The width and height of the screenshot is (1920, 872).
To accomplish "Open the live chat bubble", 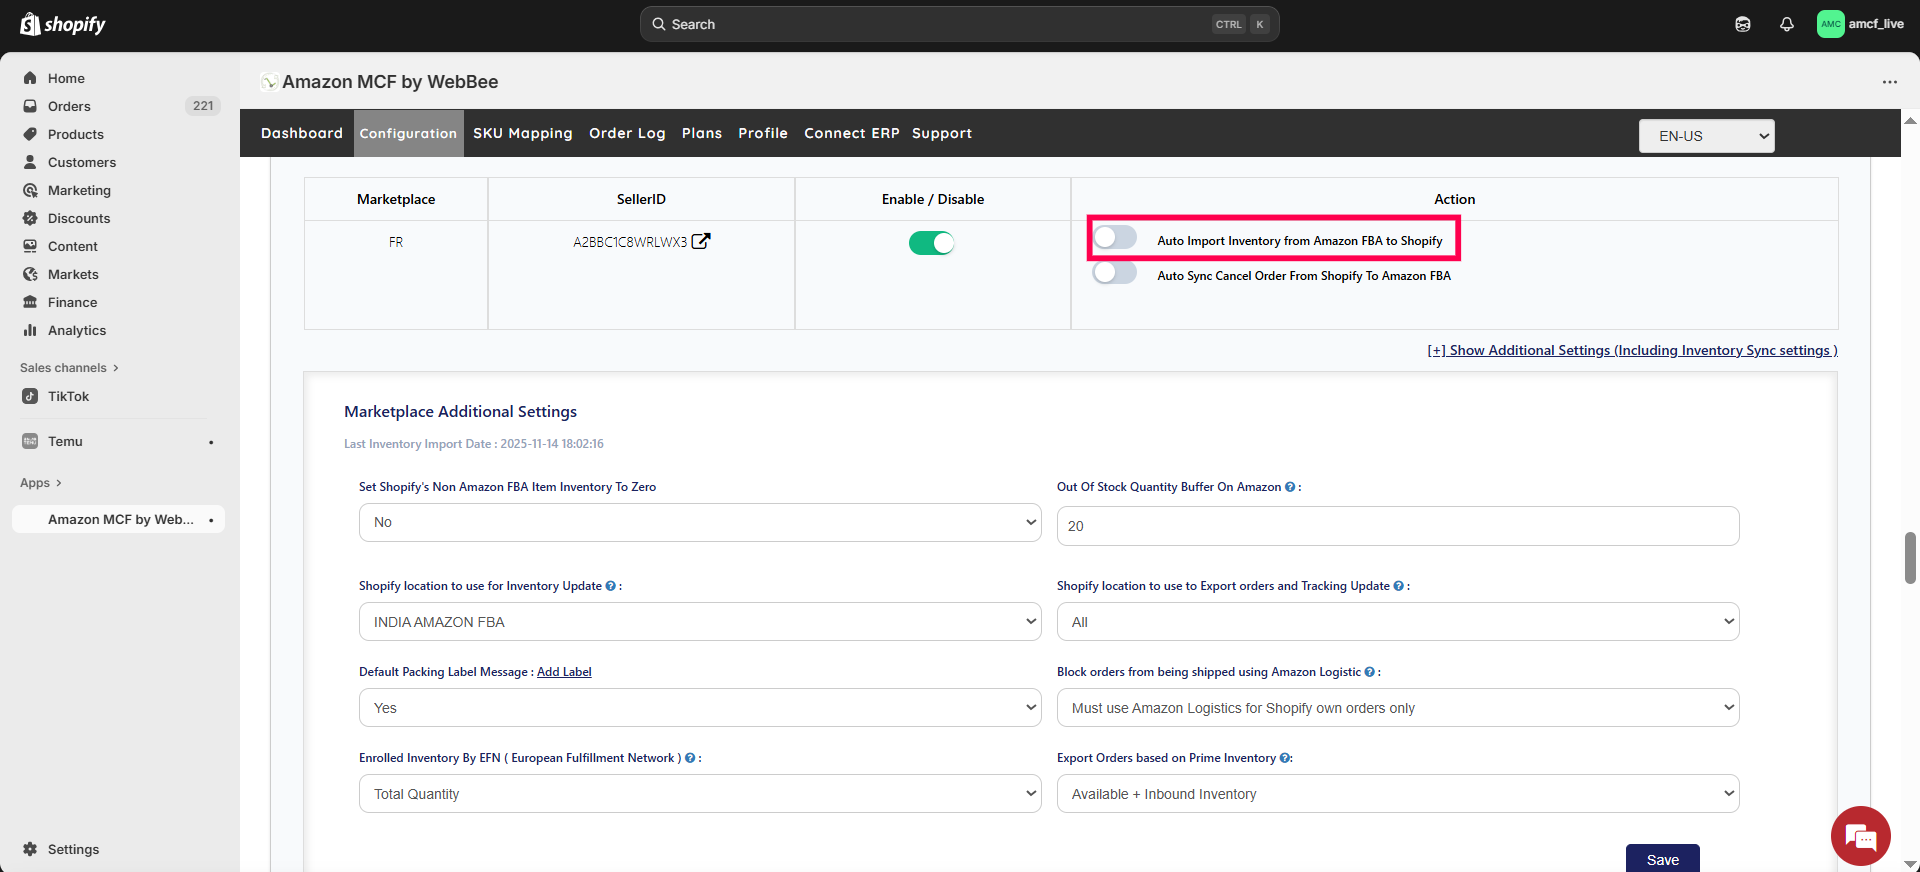I will [x=1860, y=836].
